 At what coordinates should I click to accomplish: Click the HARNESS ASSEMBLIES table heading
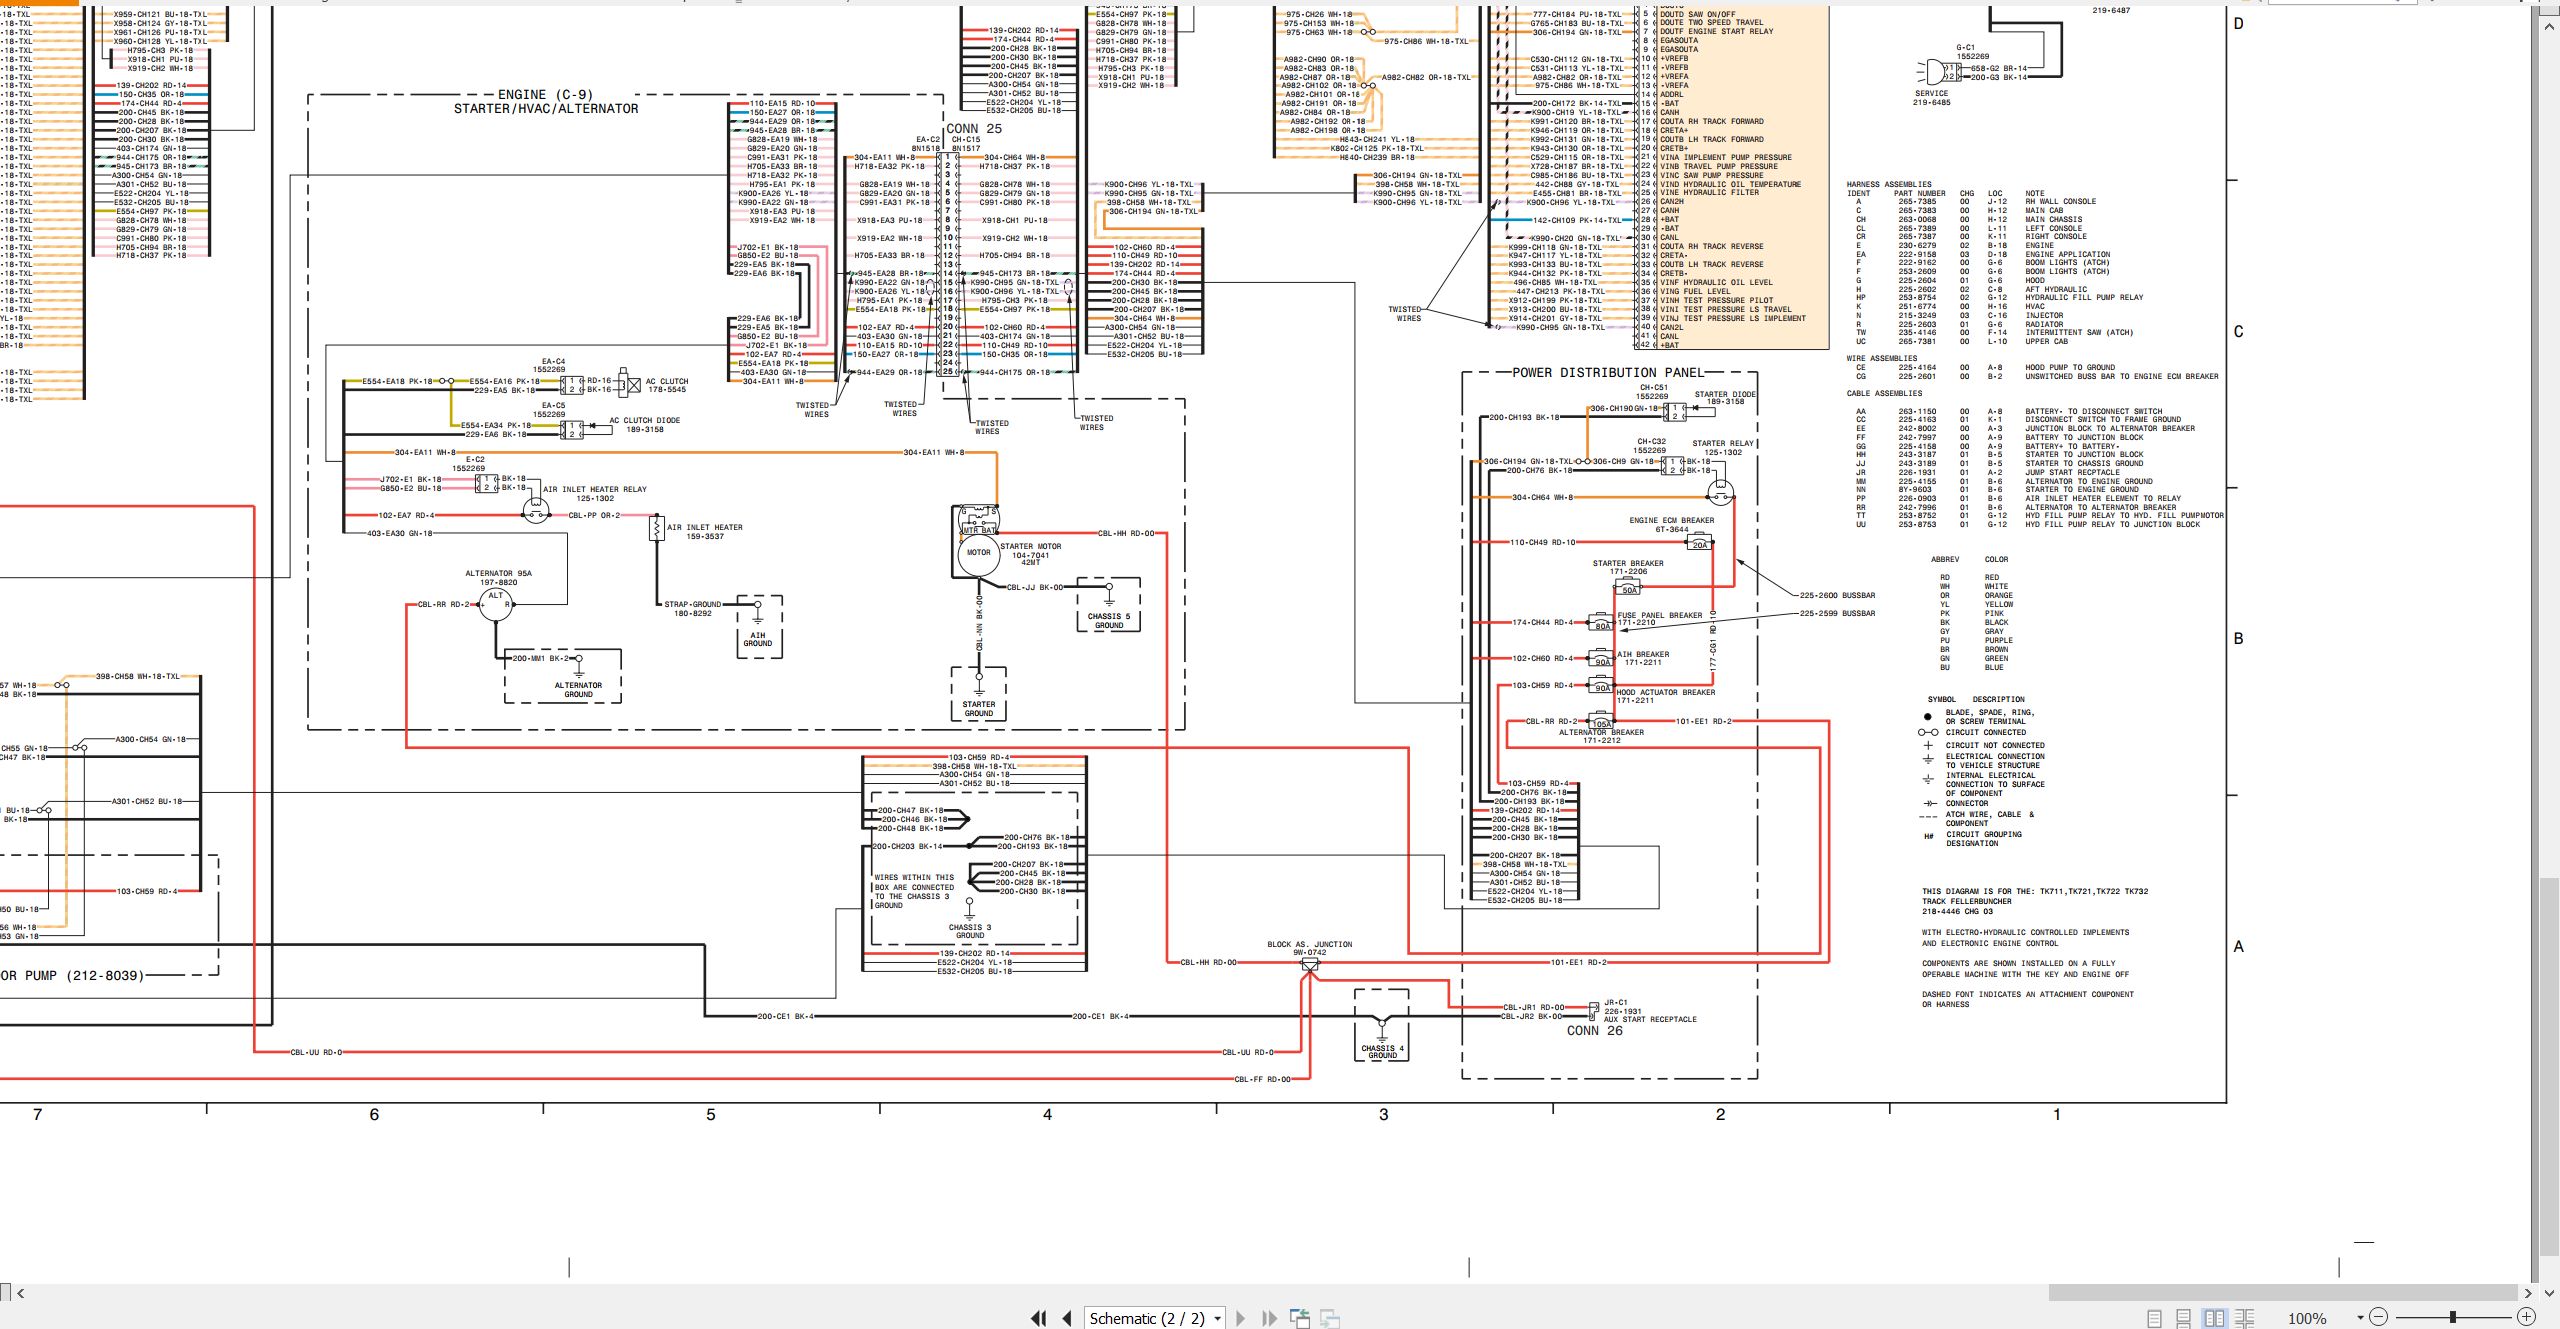(1889, 184)
